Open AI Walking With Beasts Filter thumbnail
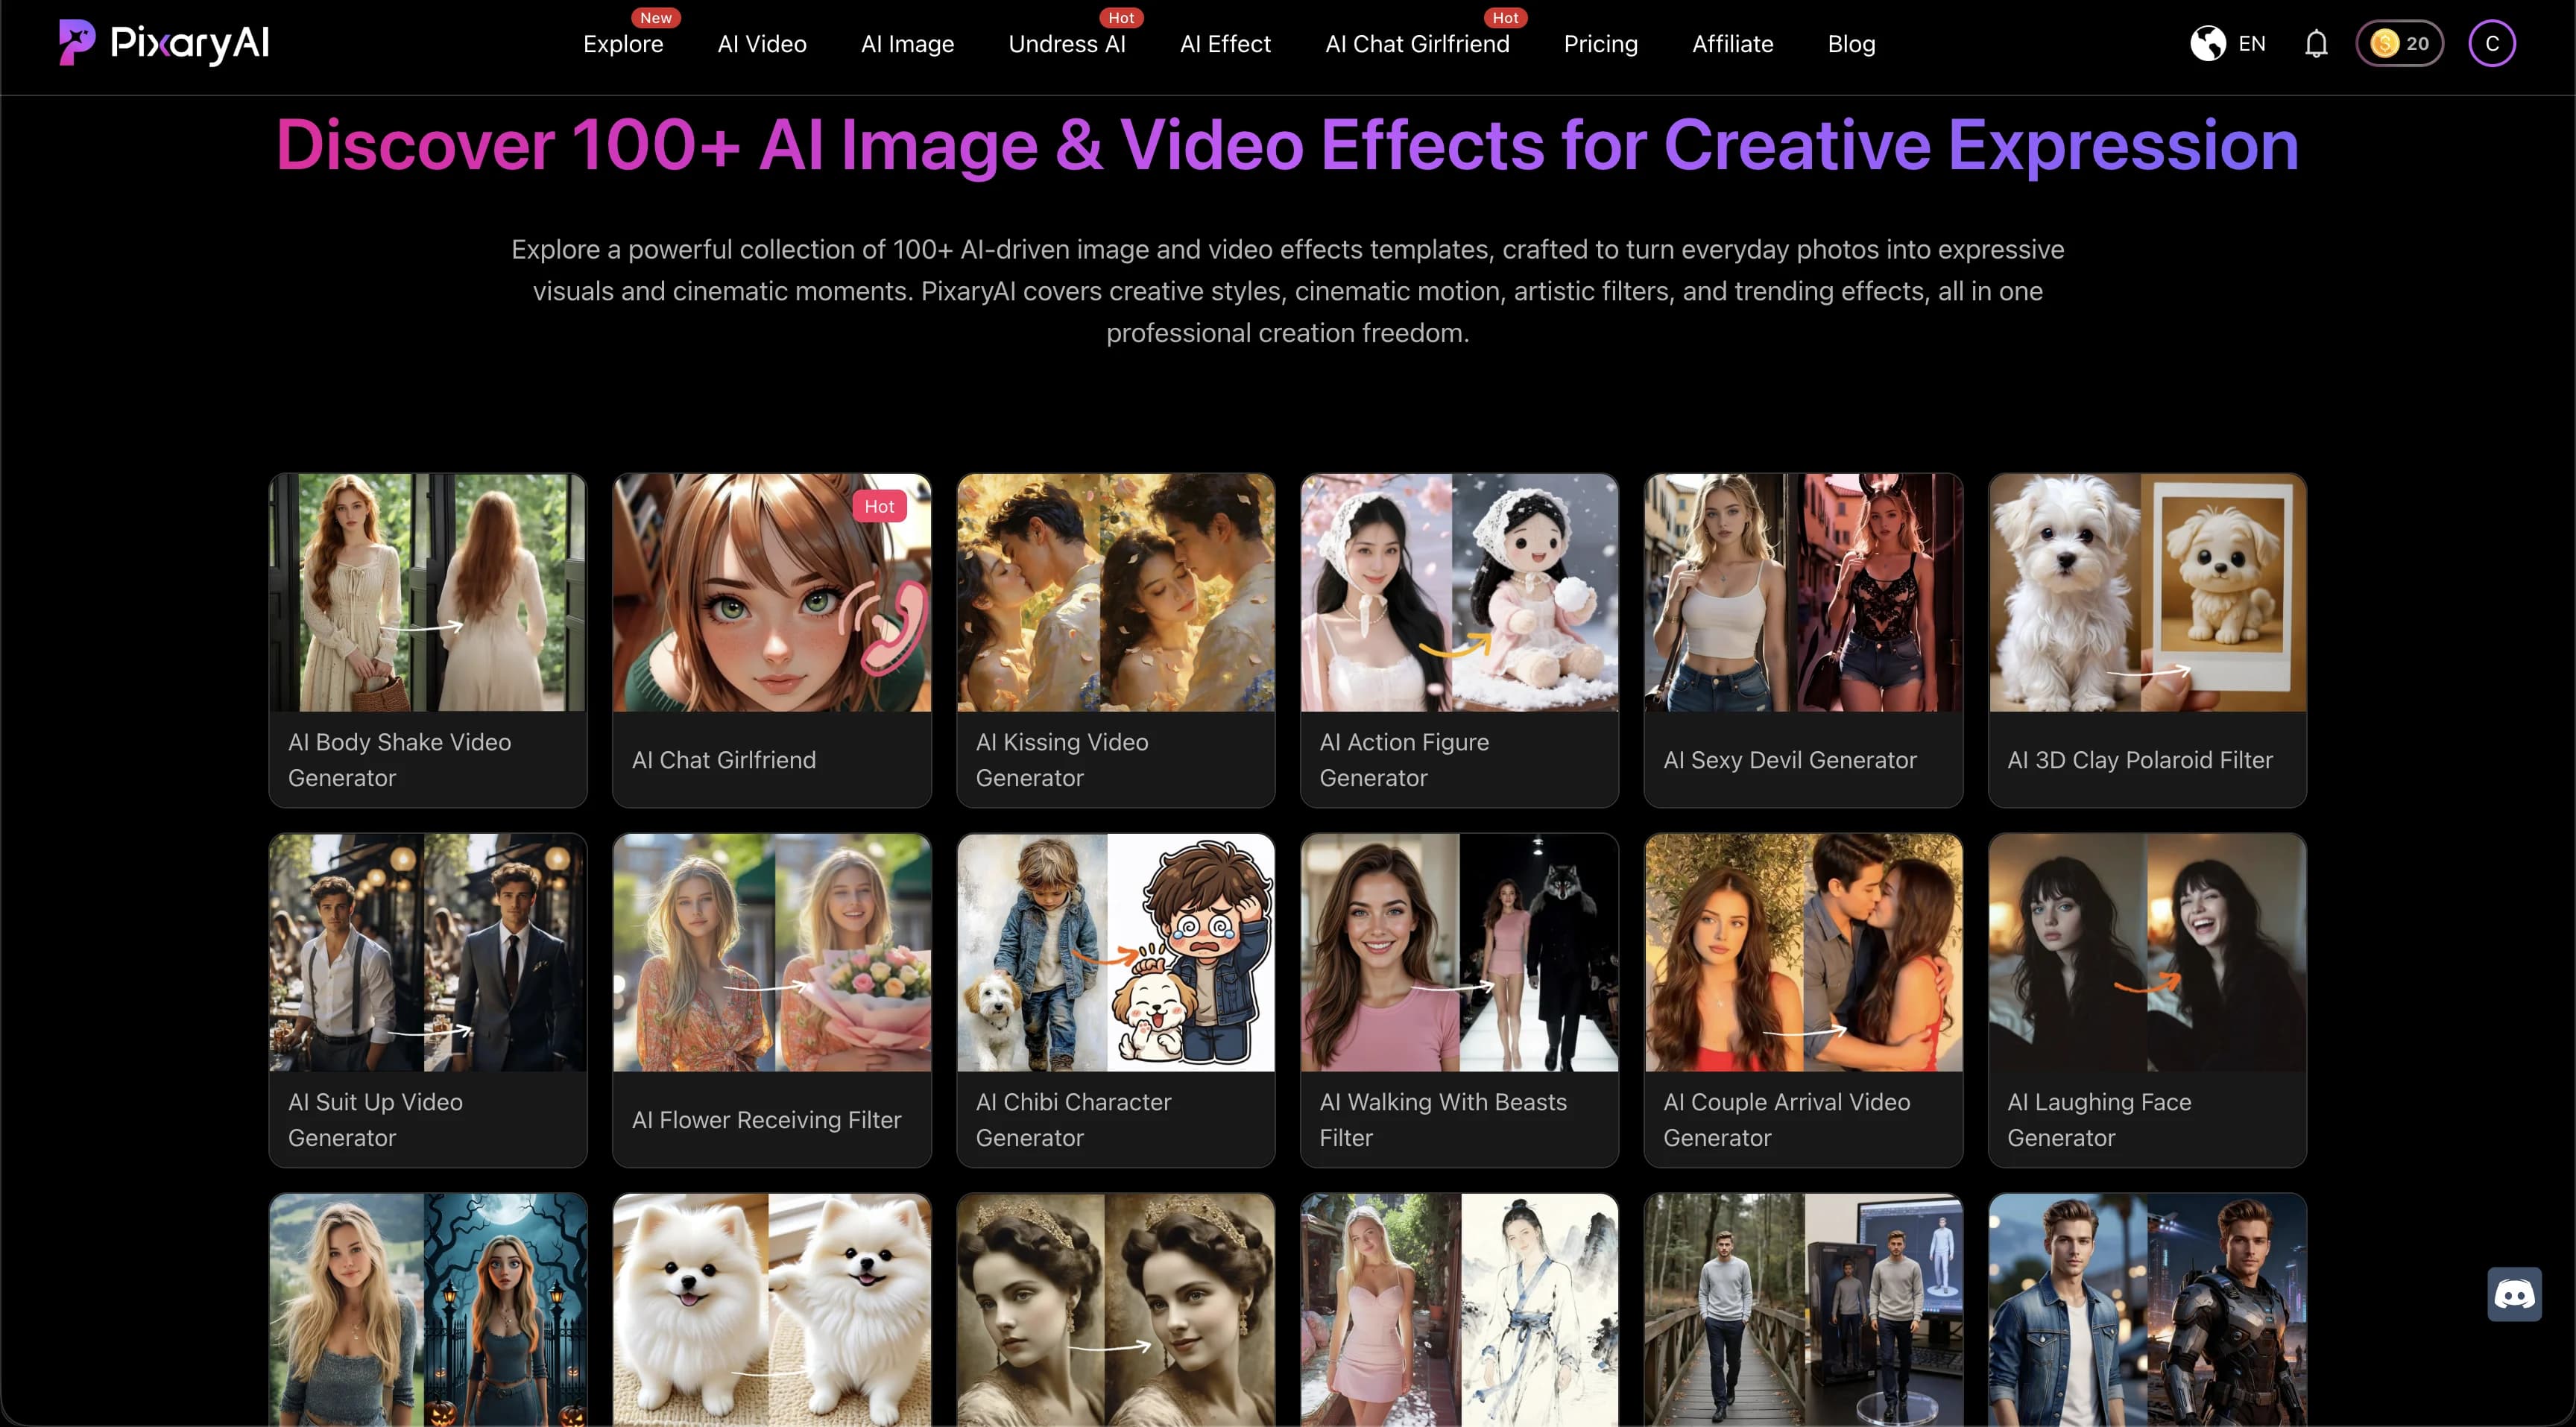 1459,952
